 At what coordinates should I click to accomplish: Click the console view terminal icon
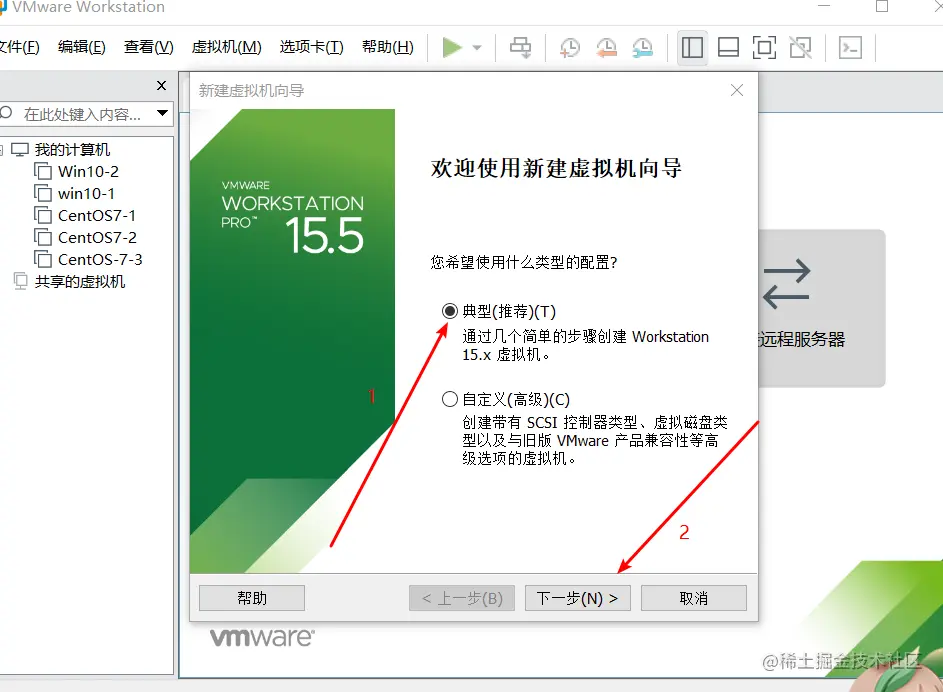[x=850, y=47]
